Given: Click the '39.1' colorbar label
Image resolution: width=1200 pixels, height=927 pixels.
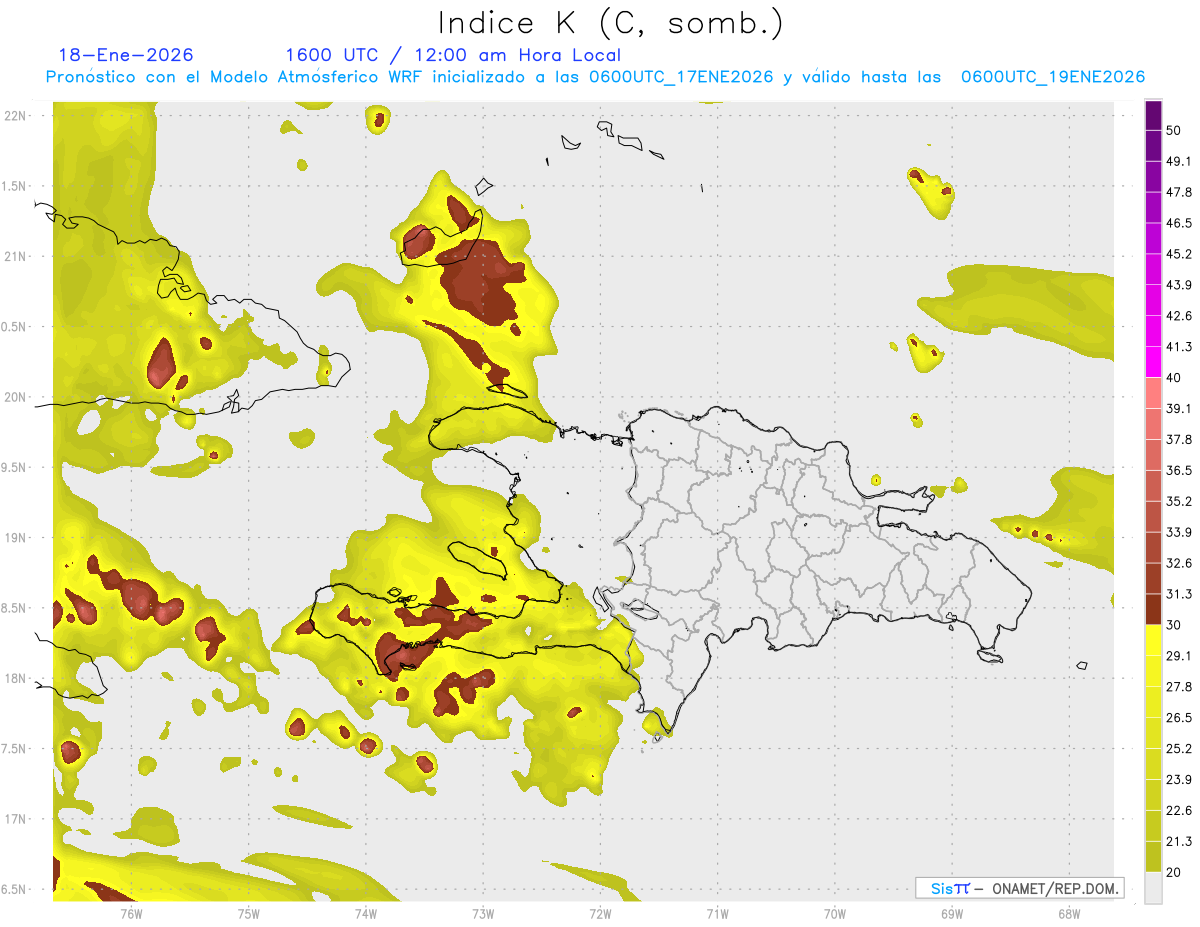Looking at the screenshot, I should click(1180, 408).
